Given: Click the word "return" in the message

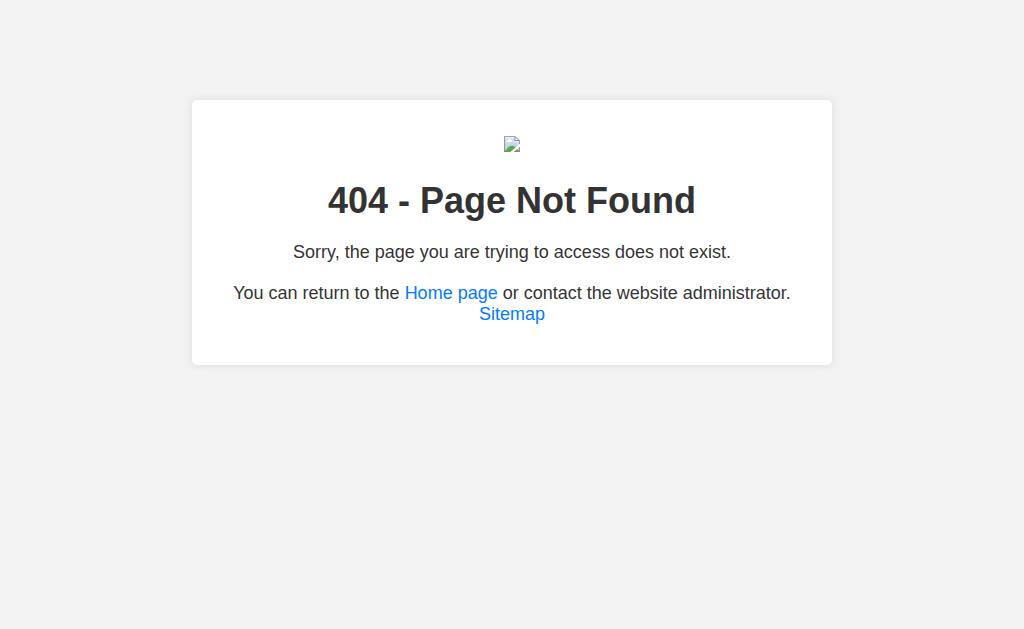Looking at the screenshot, I should tap(326, 293).
